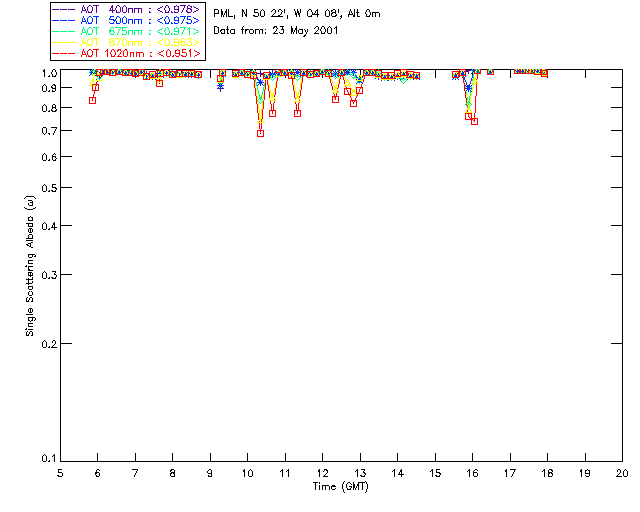Click the AOT 1020nm legend entry
The width and height of the screenshot is (640, 512).
pos(127,53)
